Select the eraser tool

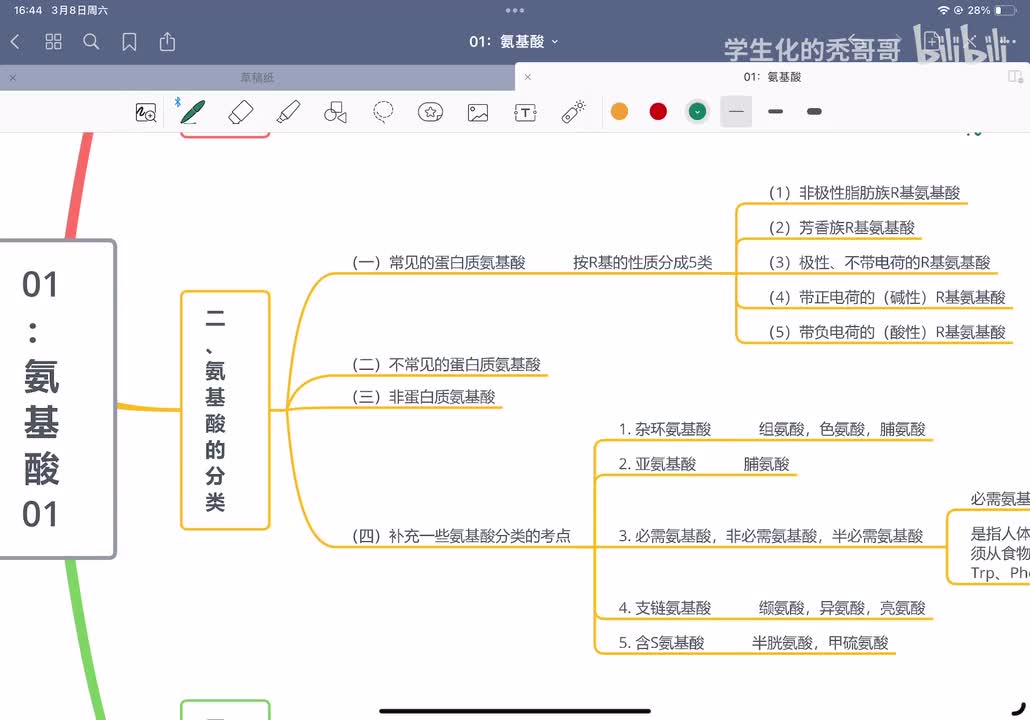[x=240, y=112]
